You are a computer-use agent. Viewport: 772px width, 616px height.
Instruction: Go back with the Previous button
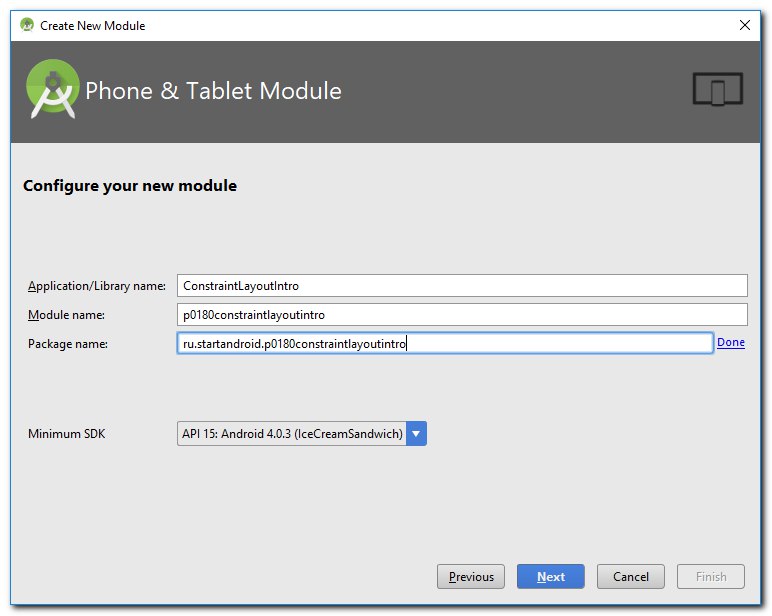(471, 577)
